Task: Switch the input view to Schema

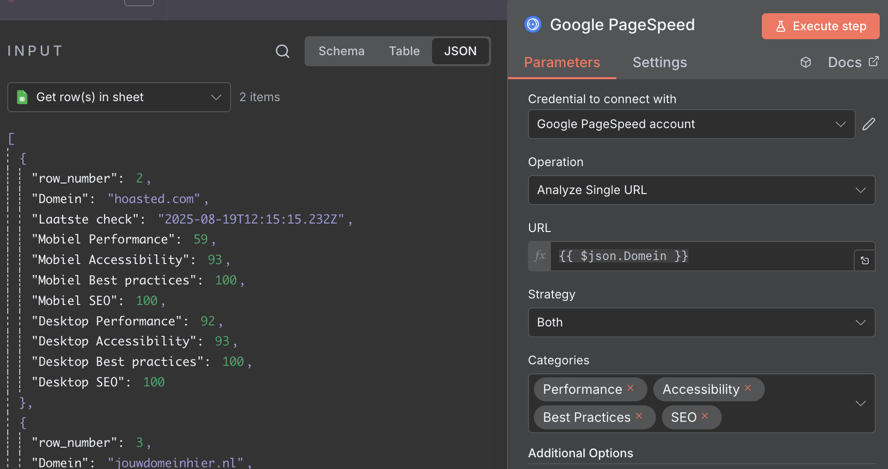Action: point(341,51)
